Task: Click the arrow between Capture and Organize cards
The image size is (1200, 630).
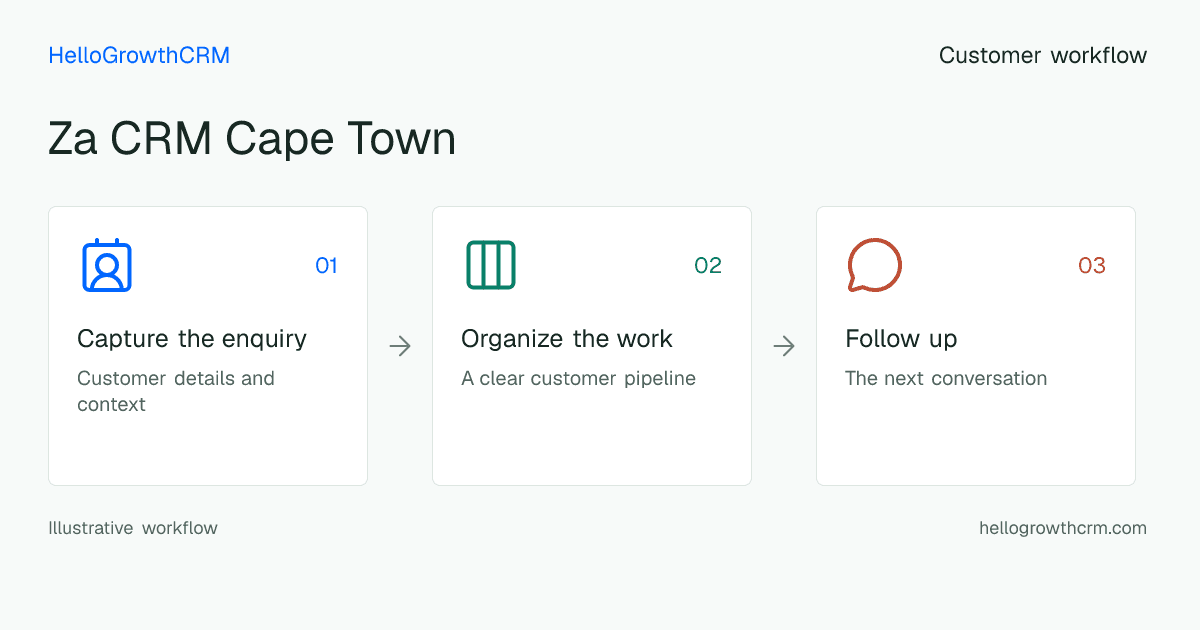Action: pos(400,346)
